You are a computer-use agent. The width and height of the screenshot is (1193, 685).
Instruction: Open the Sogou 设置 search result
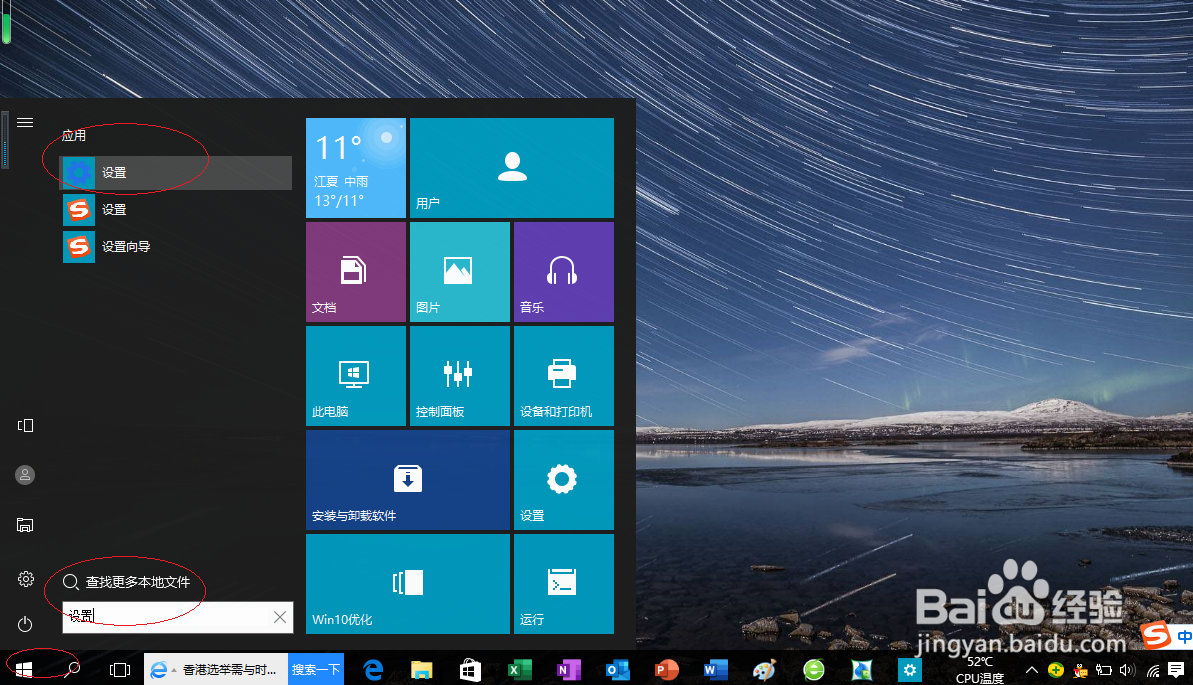click(x=176, y=209)
